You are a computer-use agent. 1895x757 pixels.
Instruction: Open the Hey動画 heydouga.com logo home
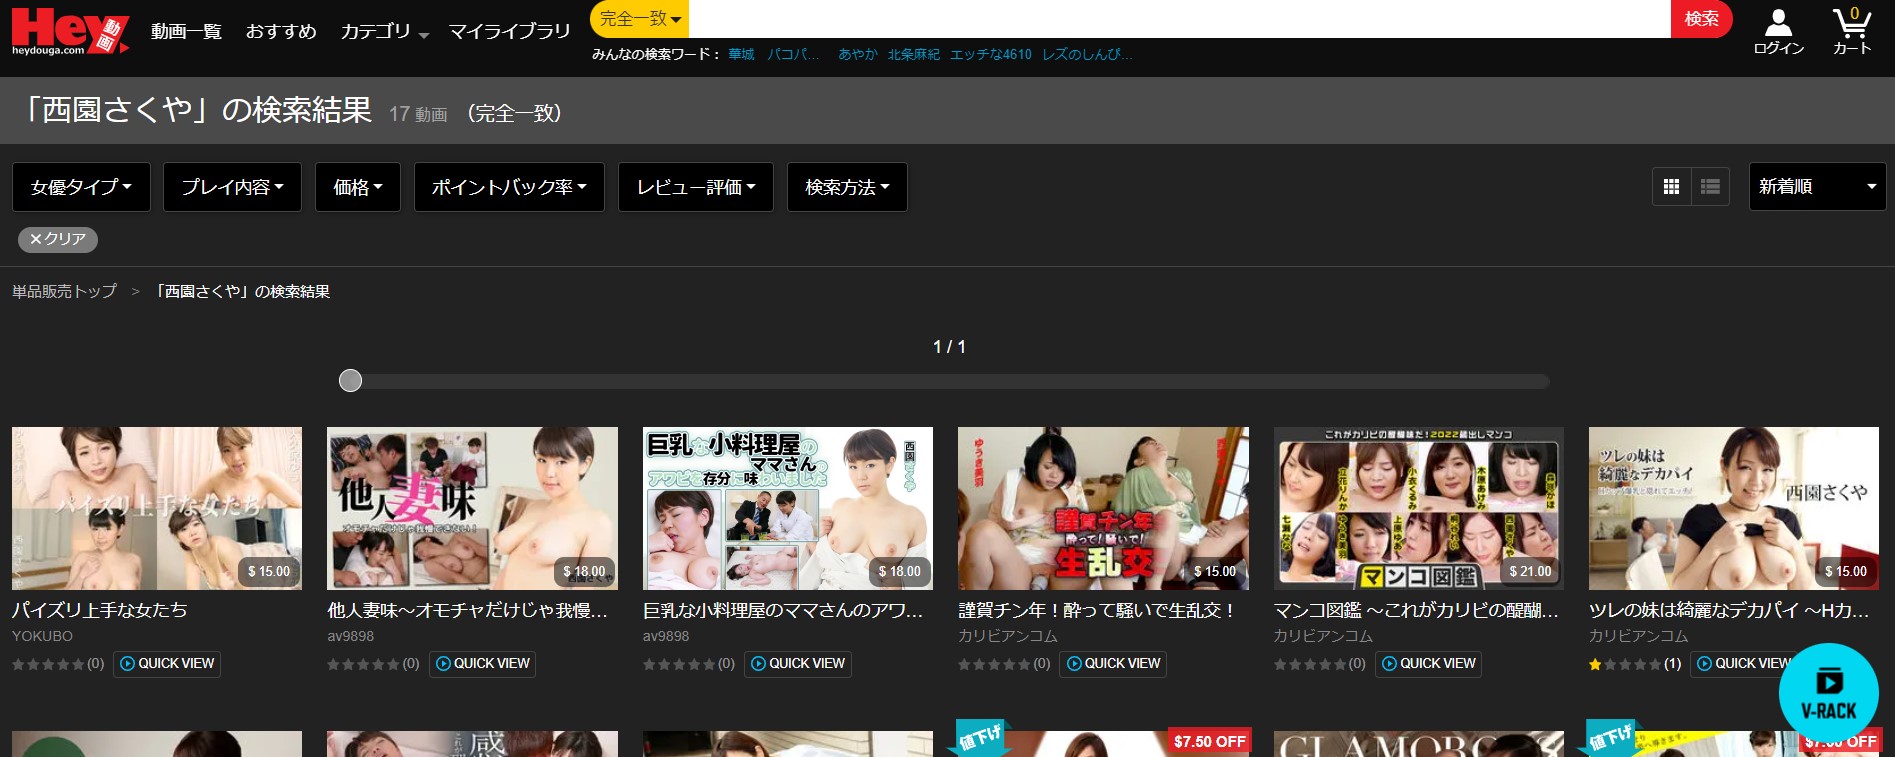click(x=70, y=31)
